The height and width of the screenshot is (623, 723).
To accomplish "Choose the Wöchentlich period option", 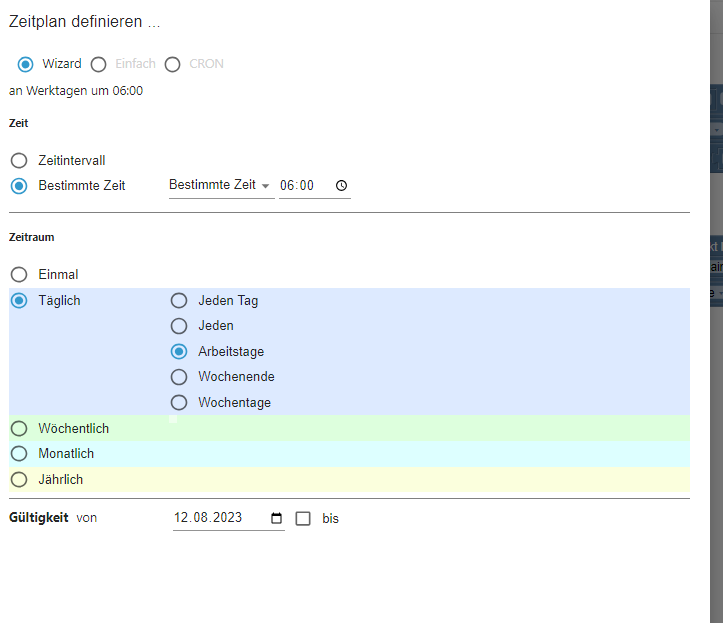I will click(x=19, y=428).
